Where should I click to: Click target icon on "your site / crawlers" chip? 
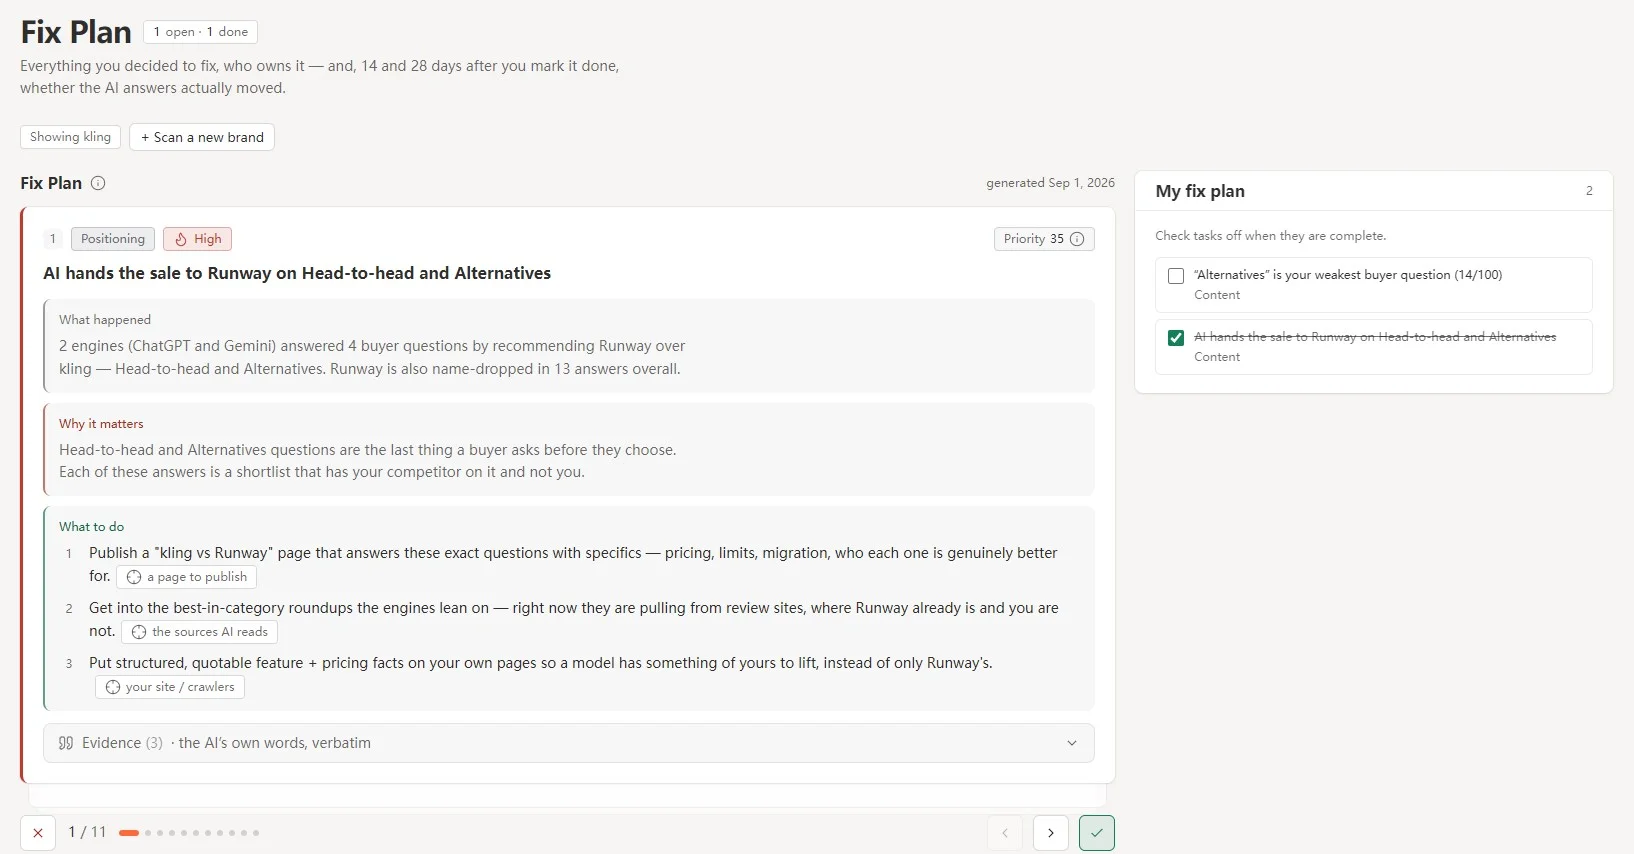click(113, 687)
